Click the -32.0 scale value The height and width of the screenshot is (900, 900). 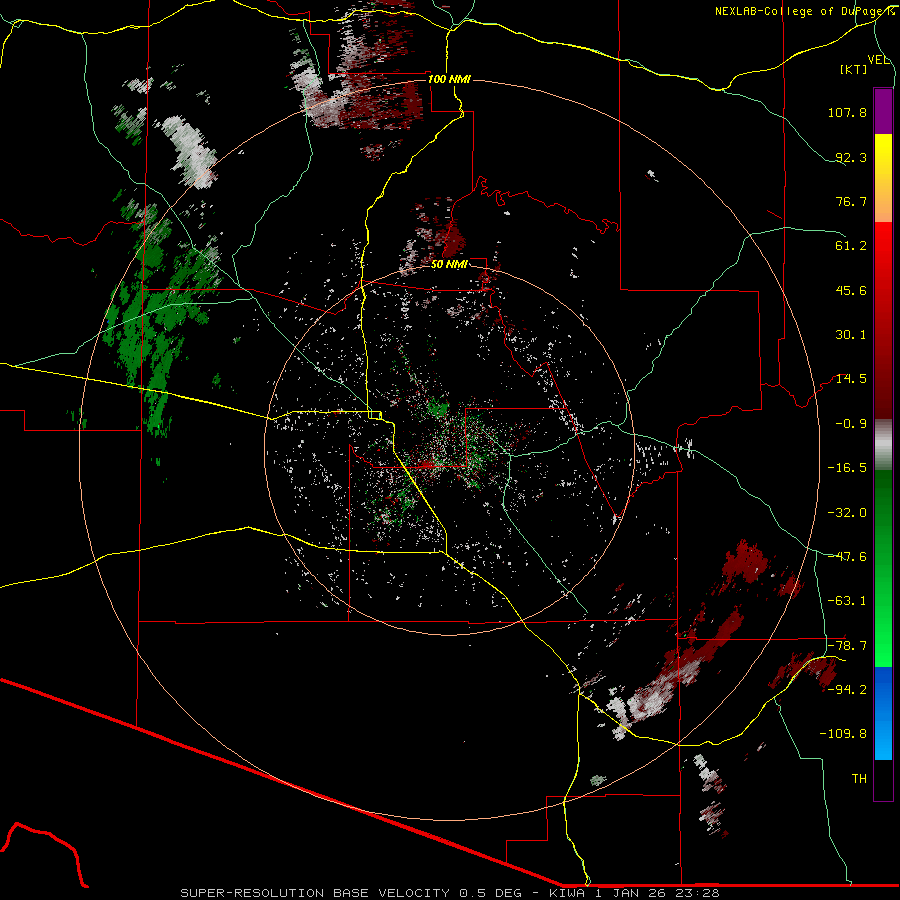[x=847, y=513]
